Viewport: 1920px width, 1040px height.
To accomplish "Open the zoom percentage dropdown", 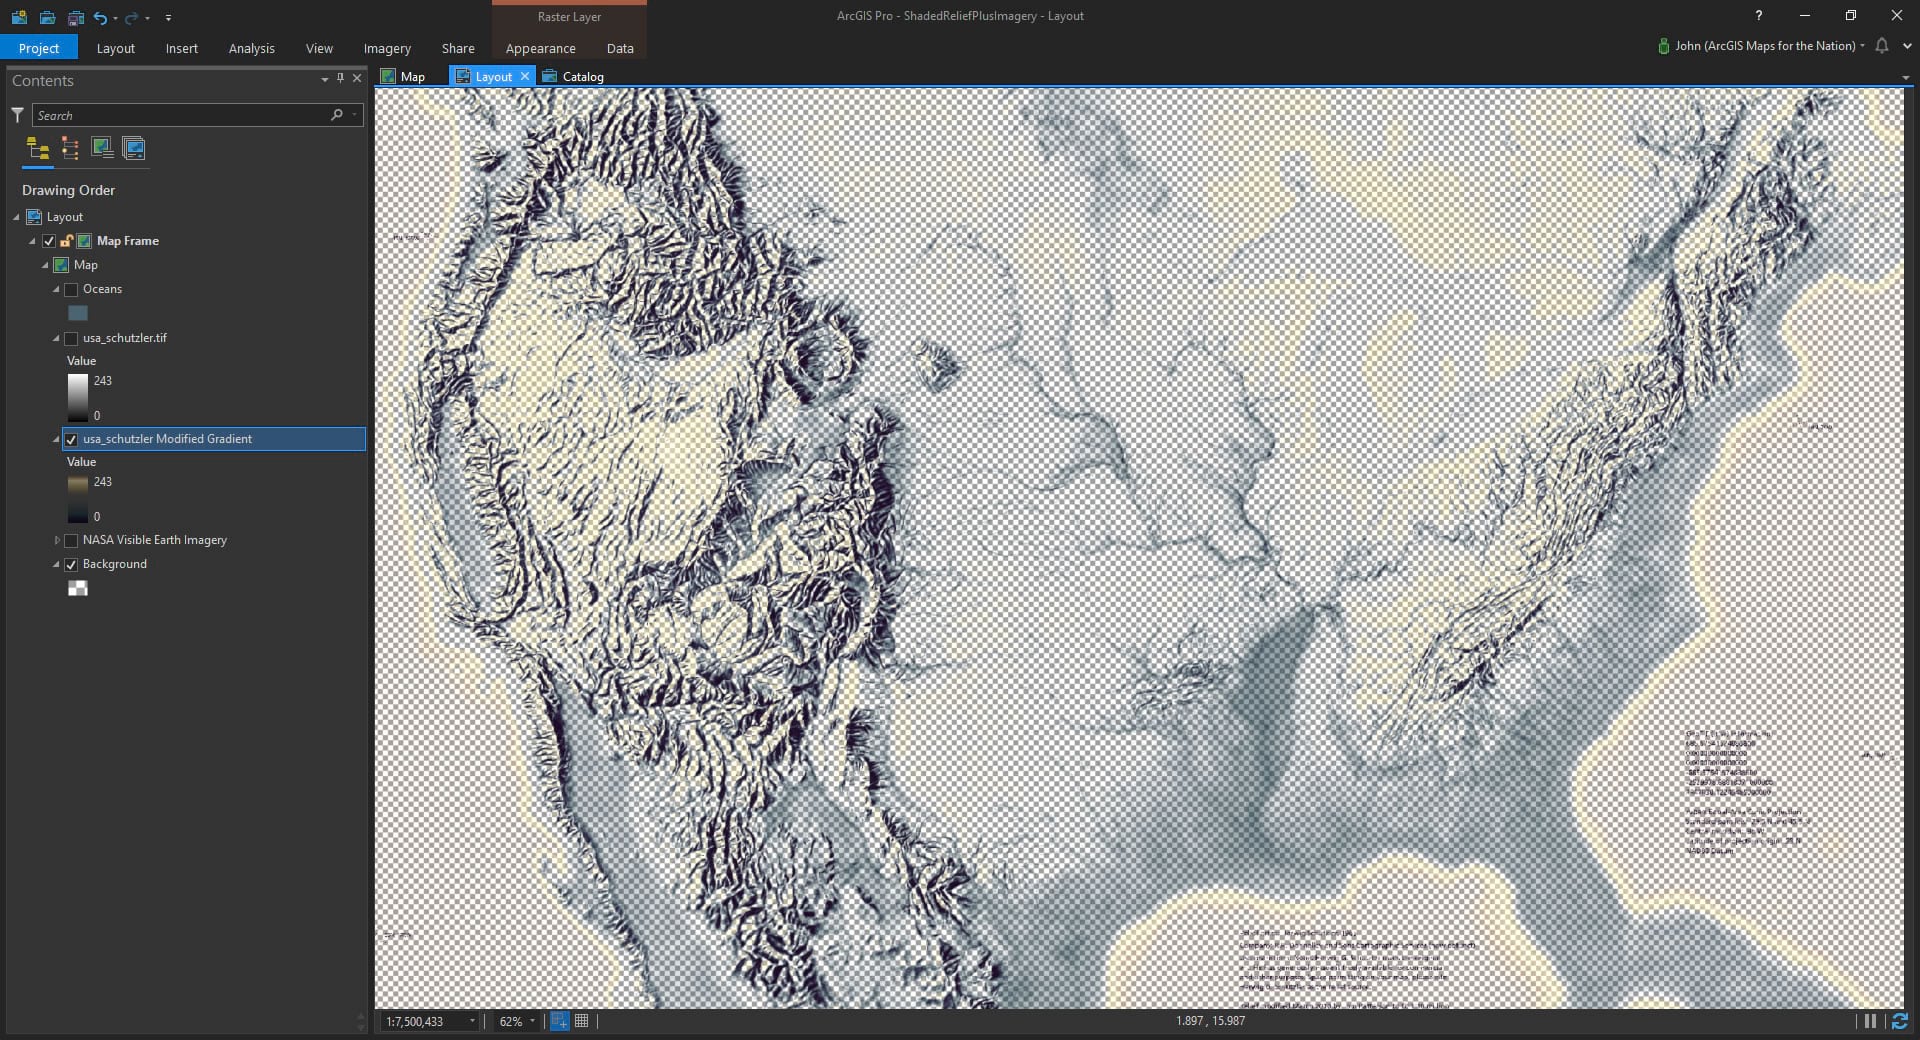I will tap(532, 1021).
